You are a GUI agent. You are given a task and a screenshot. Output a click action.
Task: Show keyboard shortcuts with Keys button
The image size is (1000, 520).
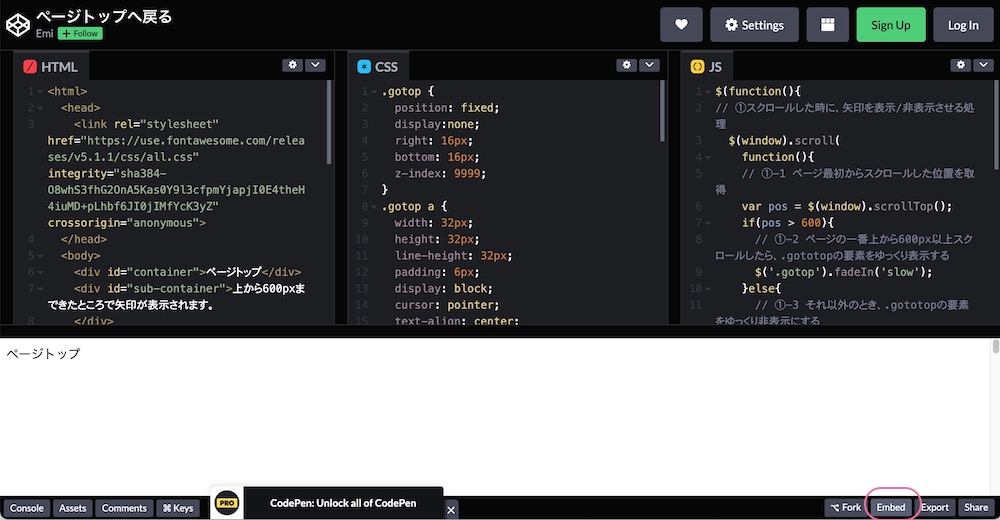click(178, 508)
